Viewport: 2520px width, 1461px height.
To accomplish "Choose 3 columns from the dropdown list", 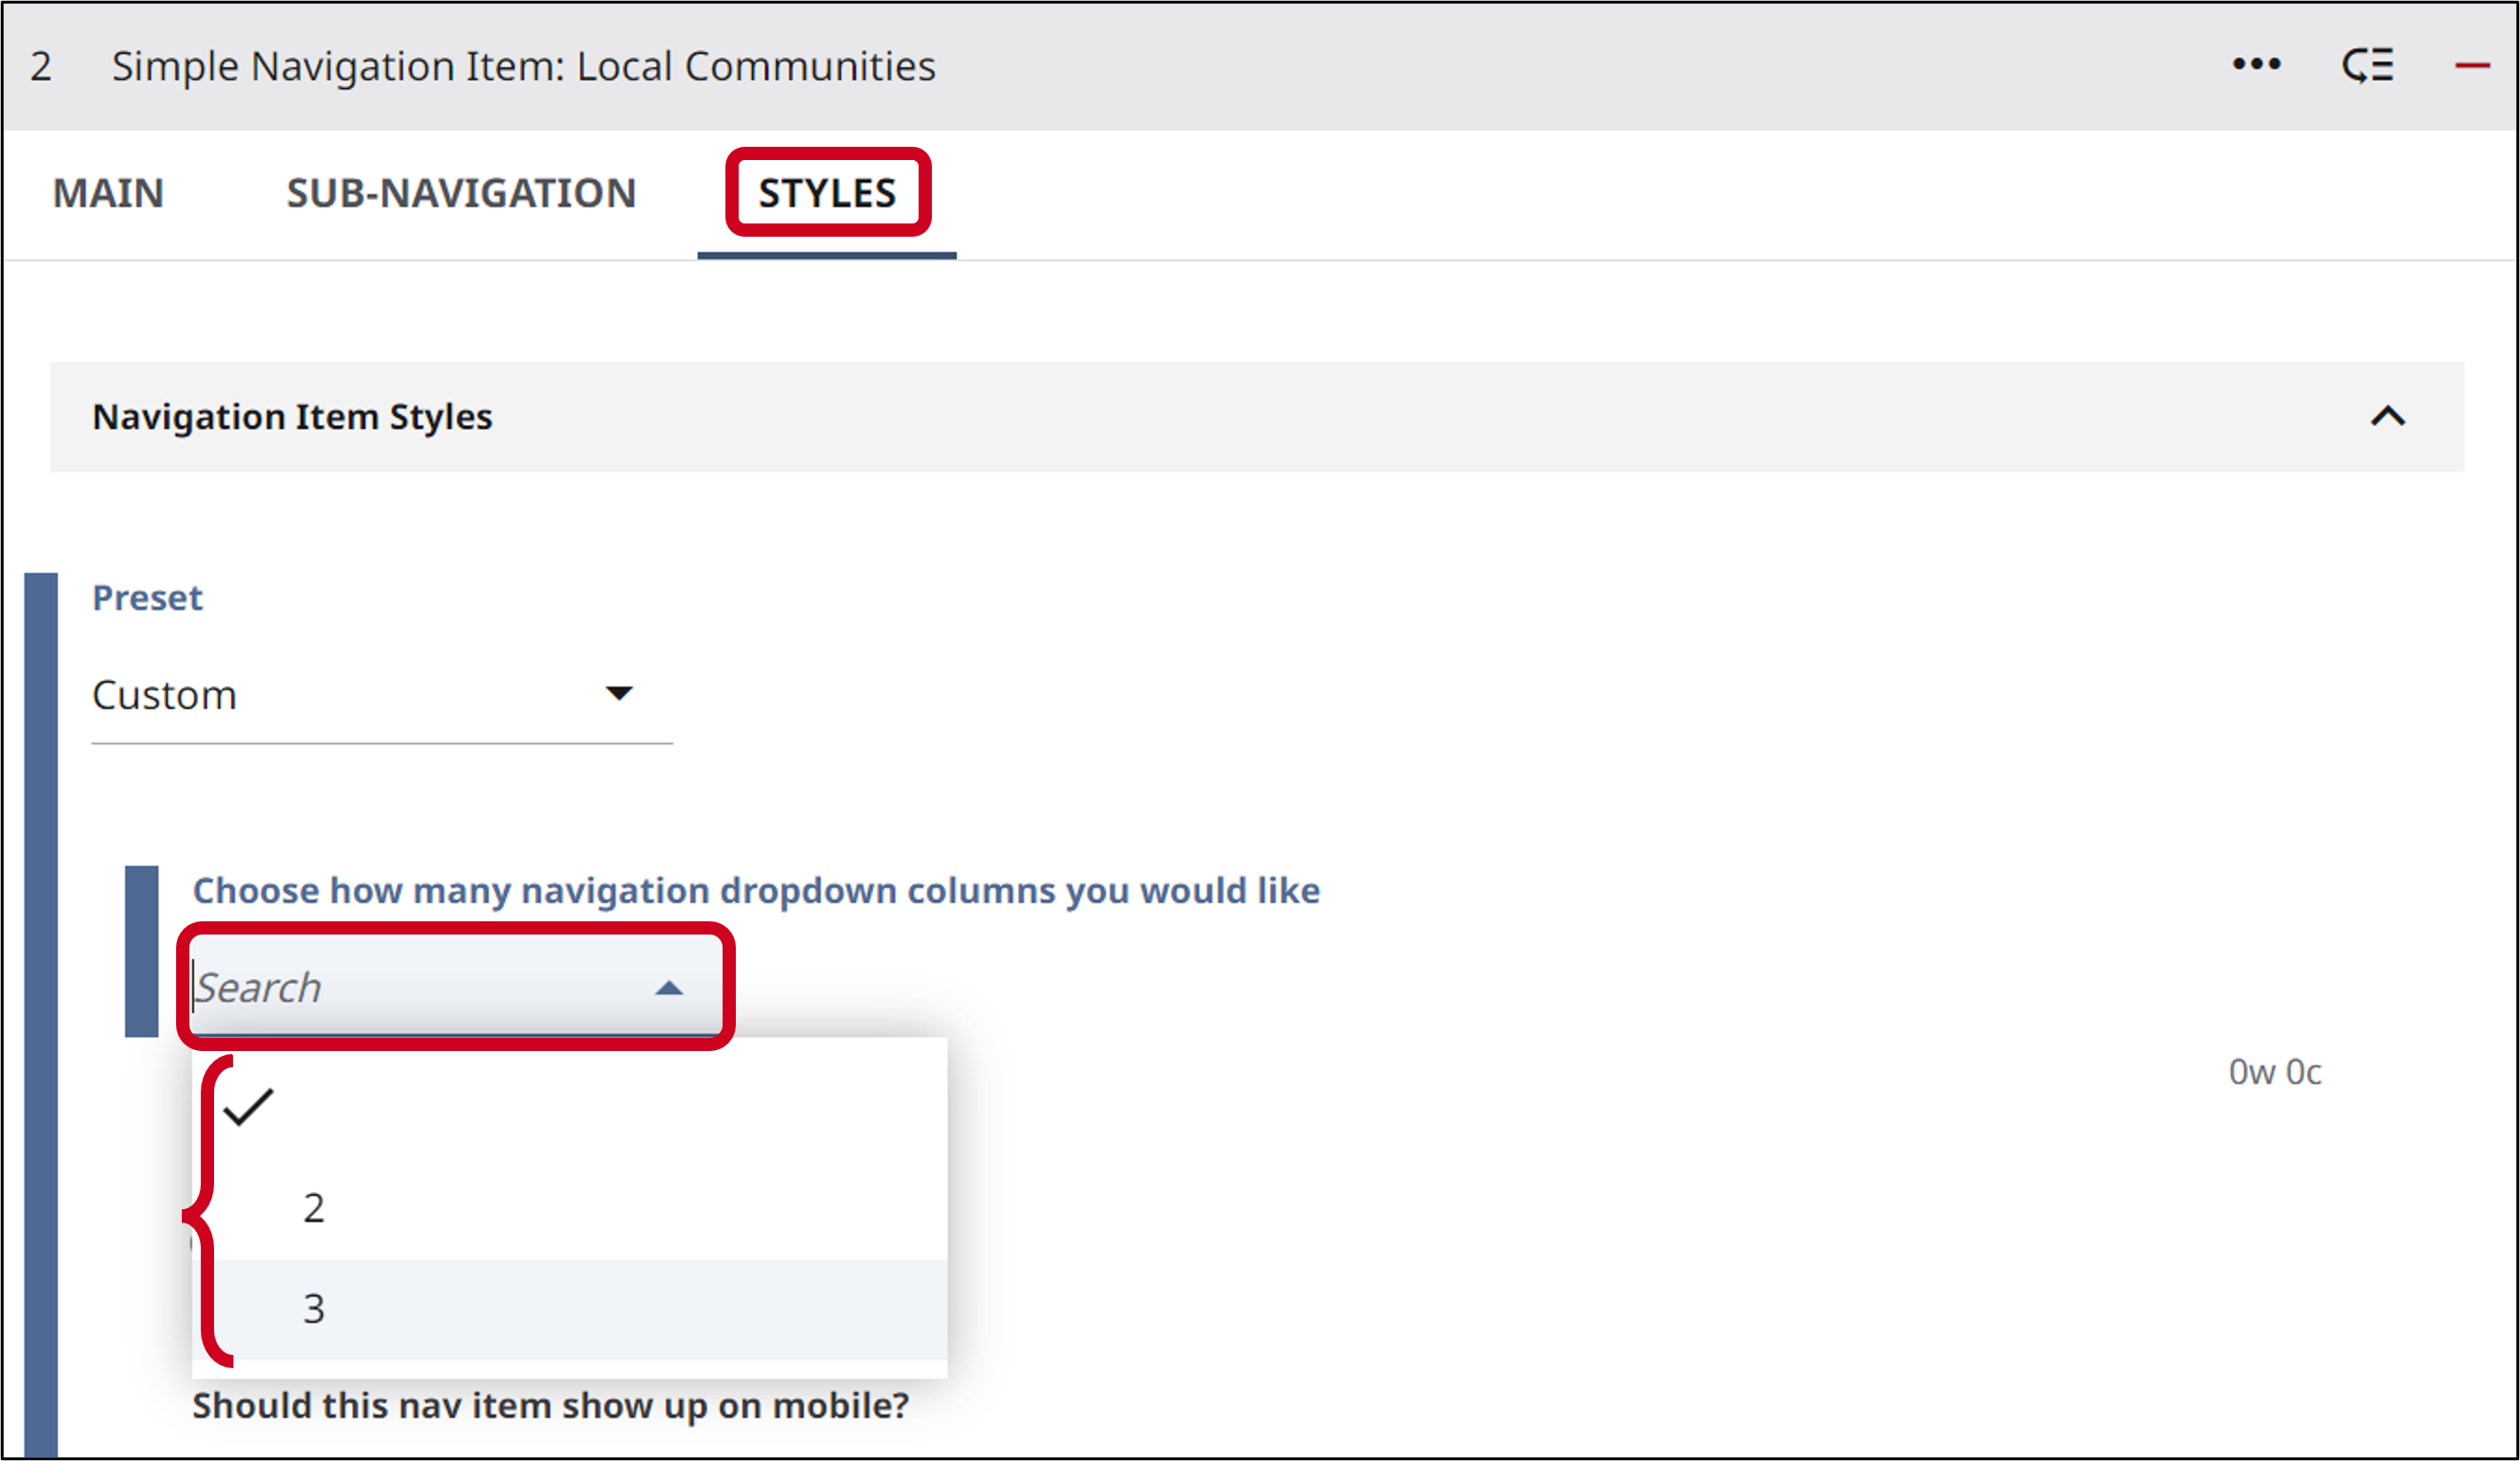I will [570, 1308].
